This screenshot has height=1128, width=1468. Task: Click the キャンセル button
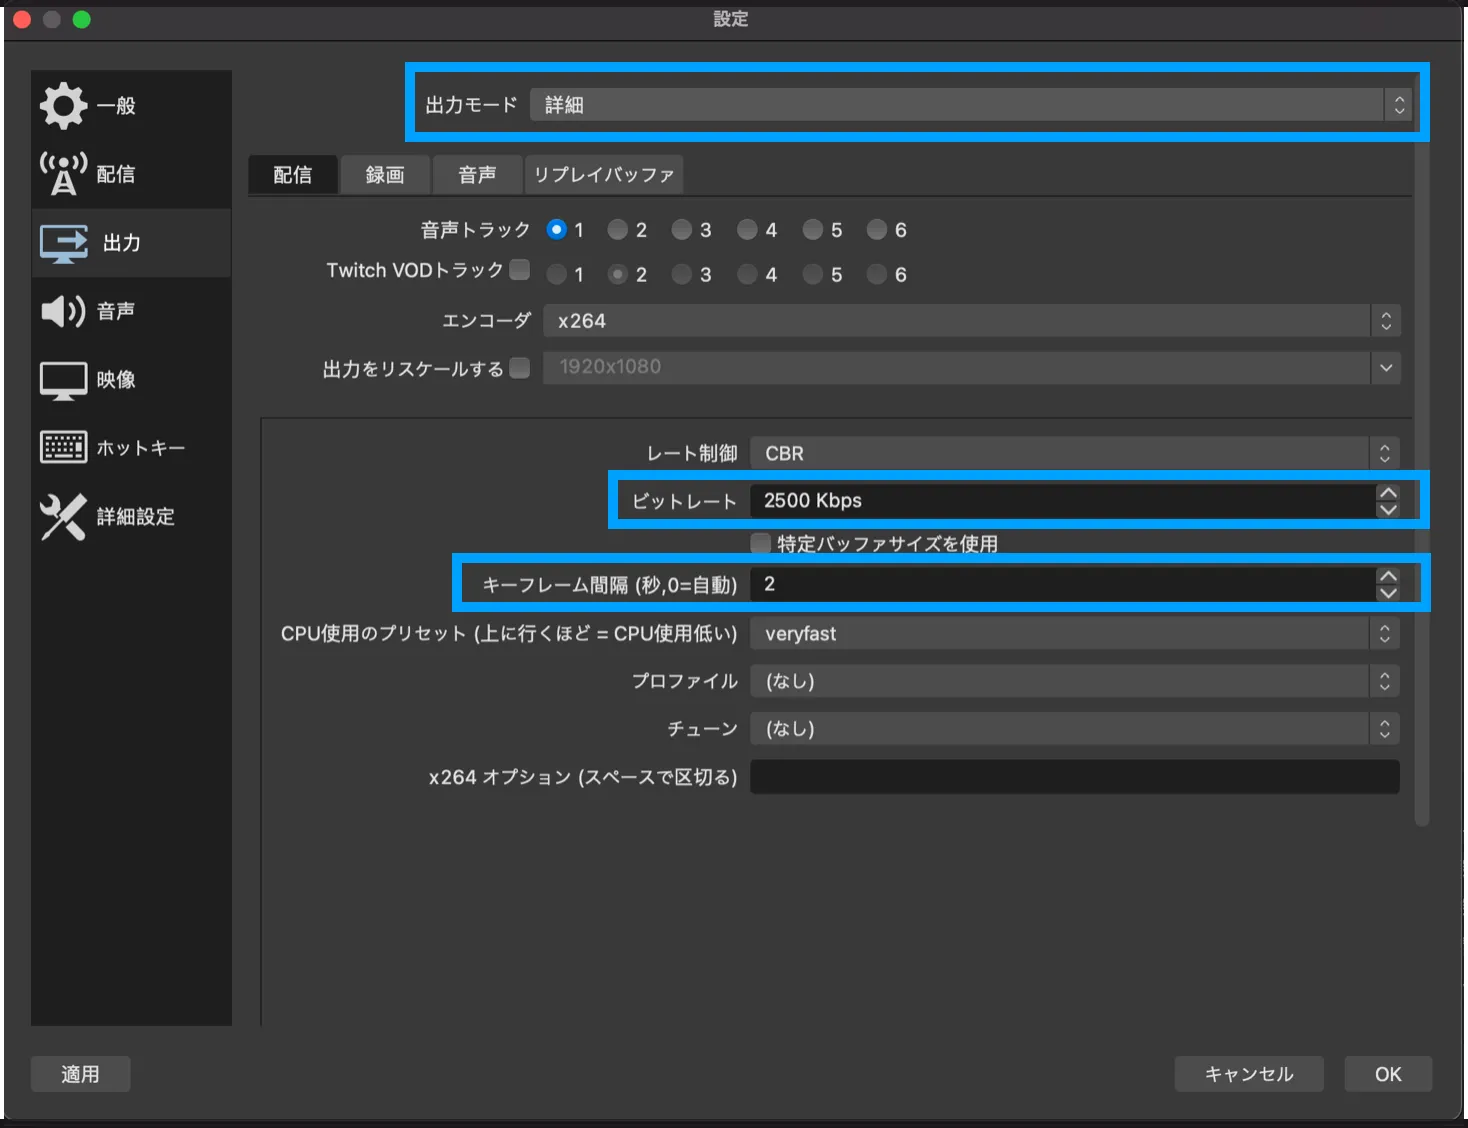pyautogui.click(x=1249, y=1074)
